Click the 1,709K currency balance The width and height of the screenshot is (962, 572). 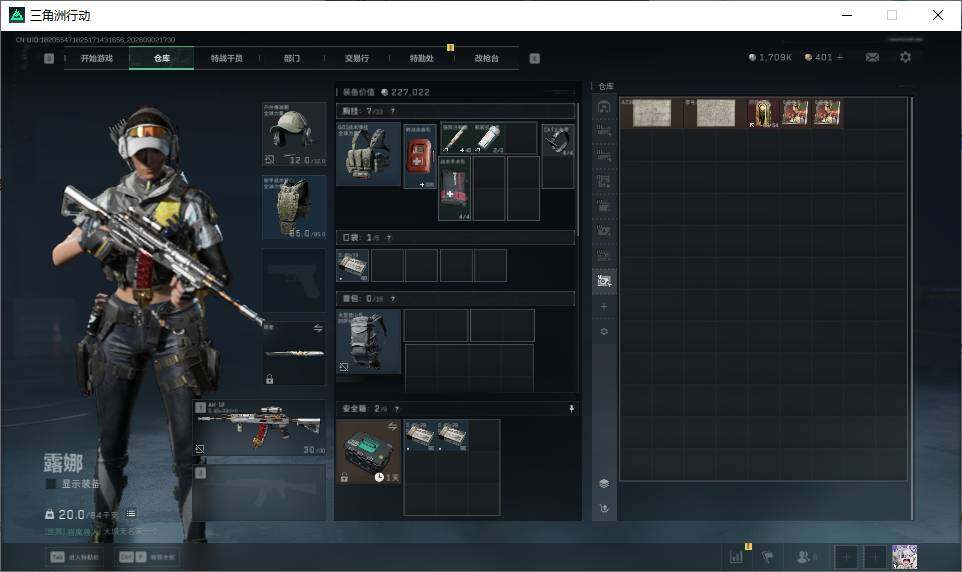(x=770, y=57)
